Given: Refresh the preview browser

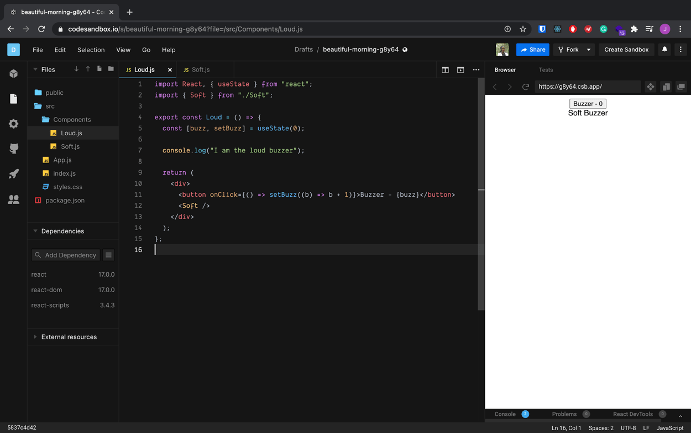Looking at the screenshot, I should (525, 87).
